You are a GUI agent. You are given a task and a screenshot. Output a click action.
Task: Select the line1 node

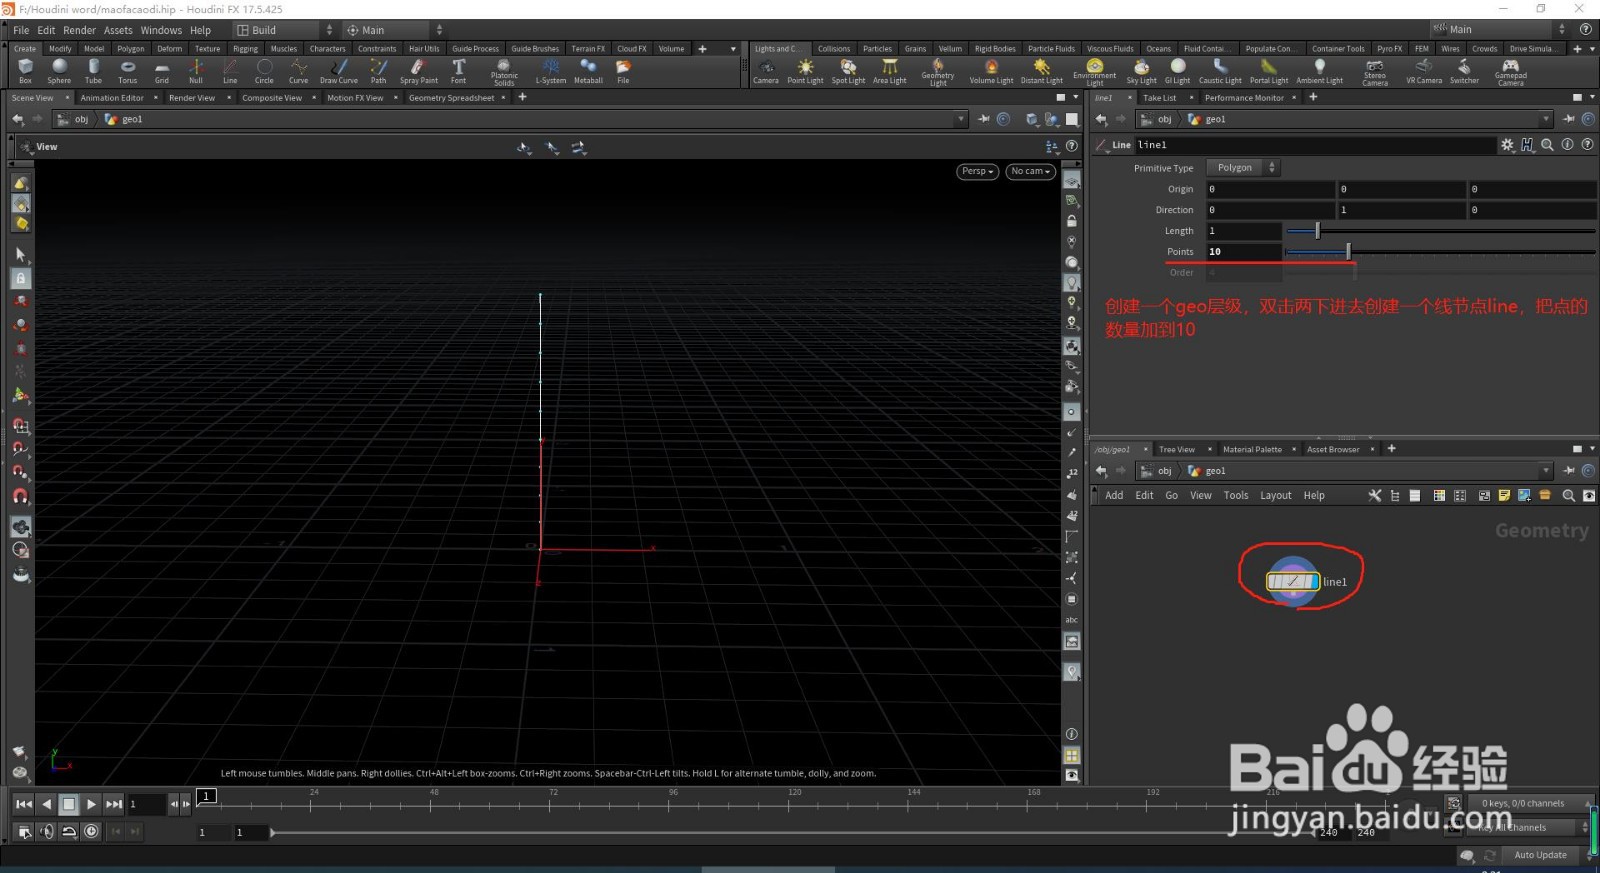click(1292, 581)
